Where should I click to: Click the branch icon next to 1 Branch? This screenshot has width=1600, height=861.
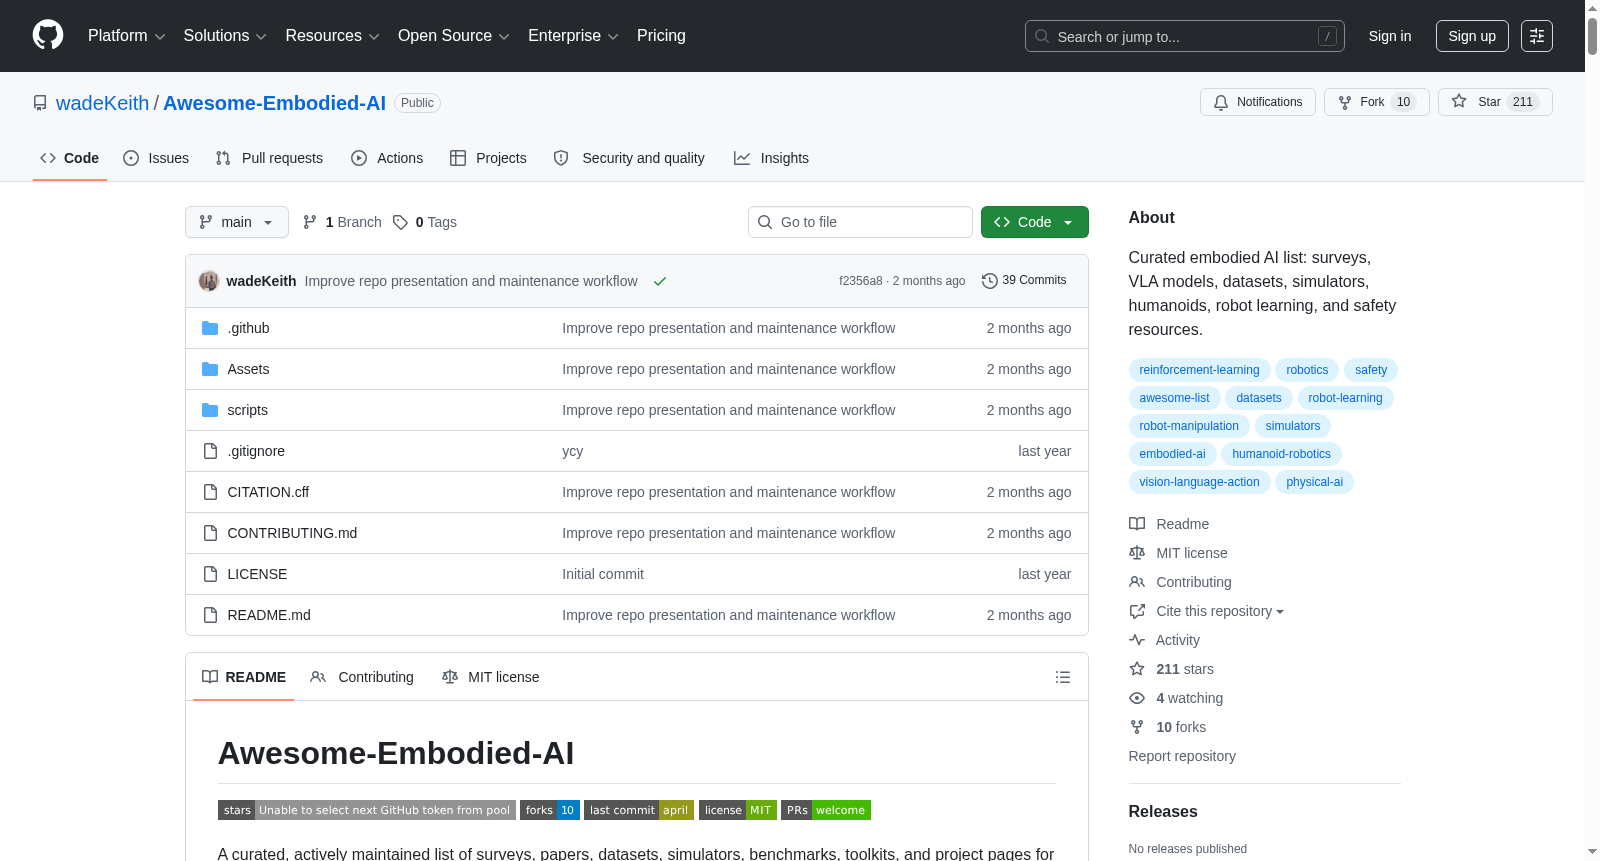(310, 222)
